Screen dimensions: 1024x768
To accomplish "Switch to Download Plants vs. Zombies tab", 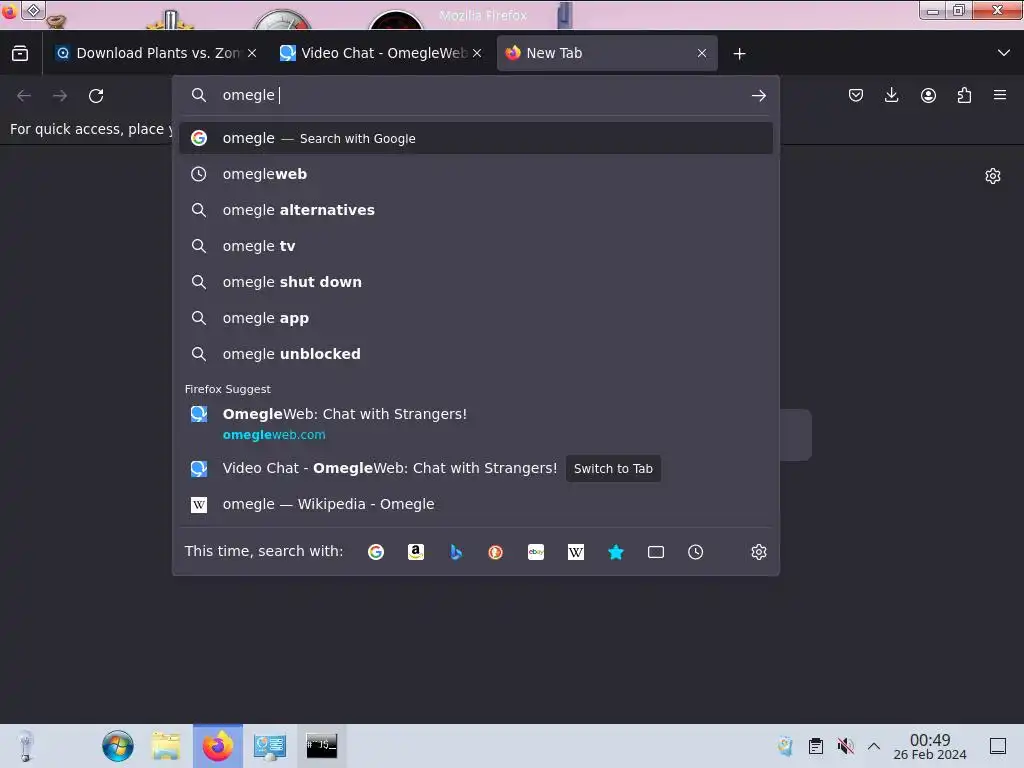I will tap(155, 53).
